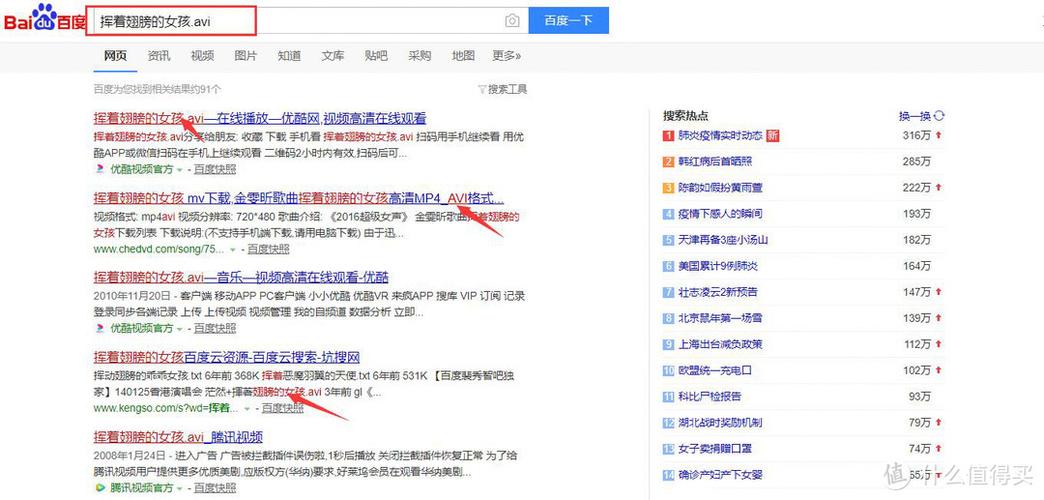
Task: Open hot search 科比尸检报告
Action: [710, 396]
